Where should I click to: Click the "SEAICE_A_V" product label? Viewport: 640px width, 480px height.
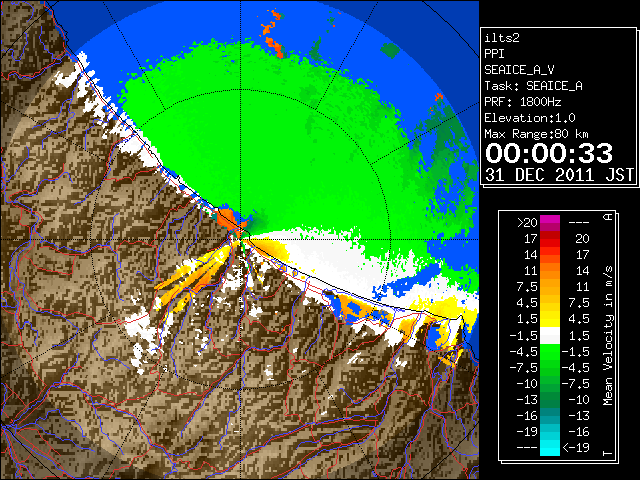click(x=519, y=70)
